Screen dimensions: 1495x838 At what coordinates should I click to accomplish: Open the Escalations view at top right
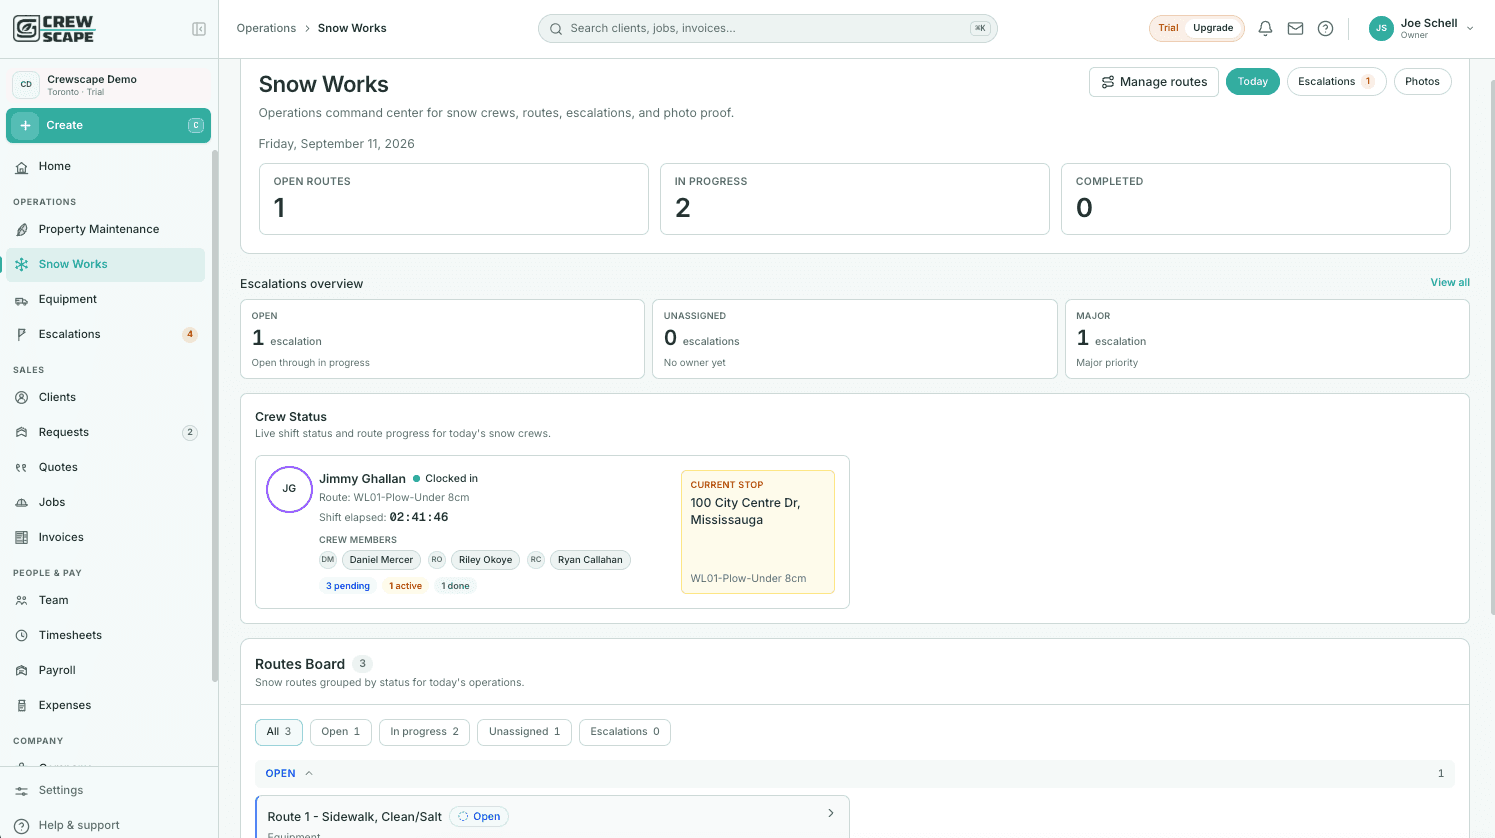(1336, 82)
